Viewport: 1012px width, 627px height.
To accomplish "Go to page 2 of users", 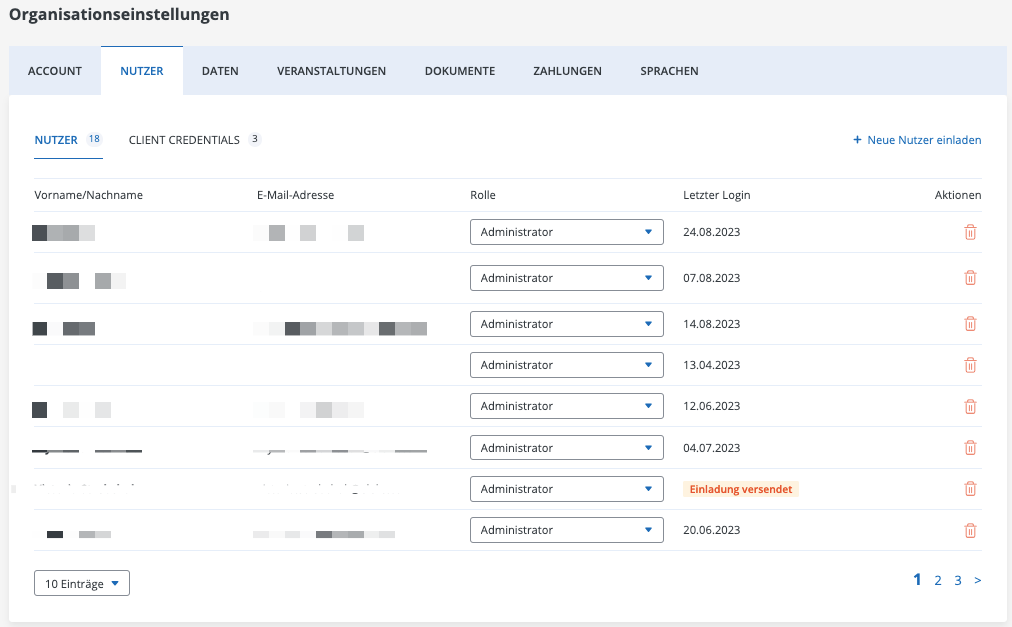I will pos(938,580).
